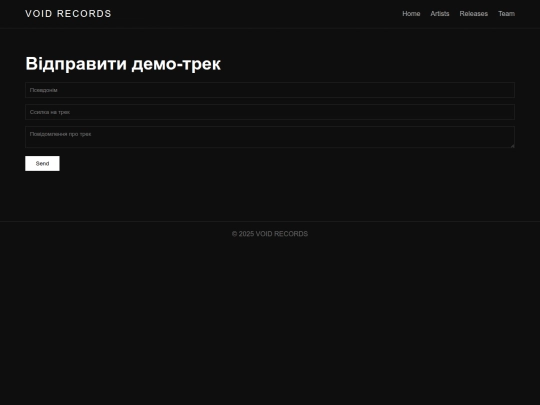Focus the Ссилка на трек input field
540x405 pixels.
270,112
